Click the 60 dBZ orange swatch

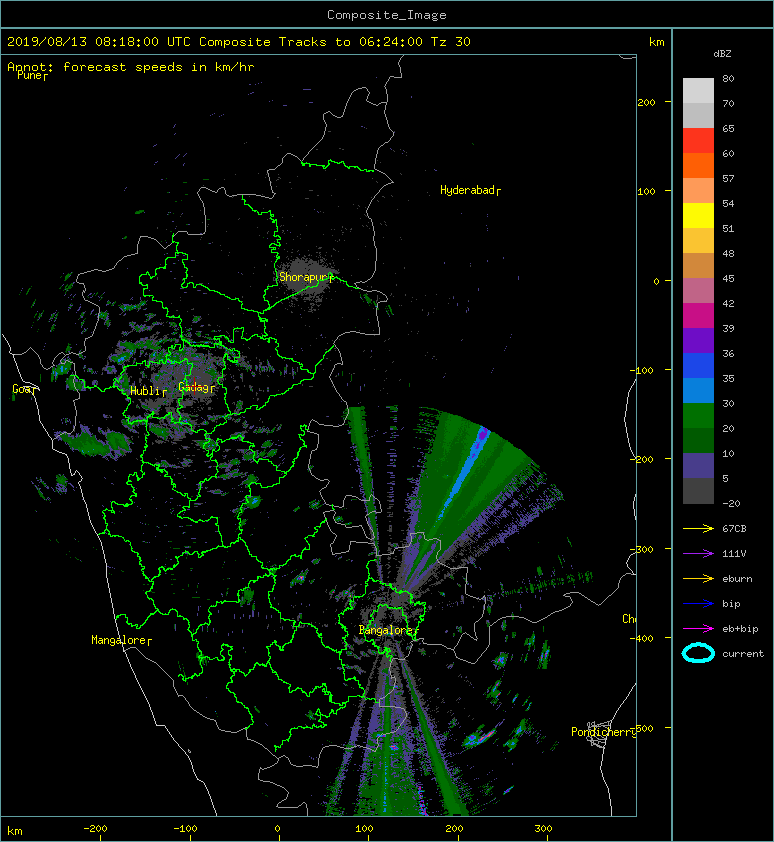click(698, 165)
